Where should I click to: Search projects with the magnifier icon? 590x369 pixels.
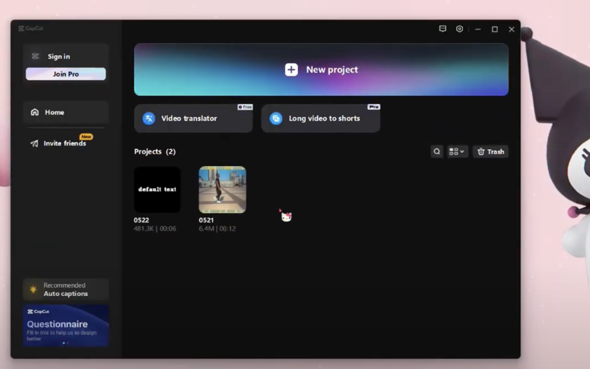437,152
